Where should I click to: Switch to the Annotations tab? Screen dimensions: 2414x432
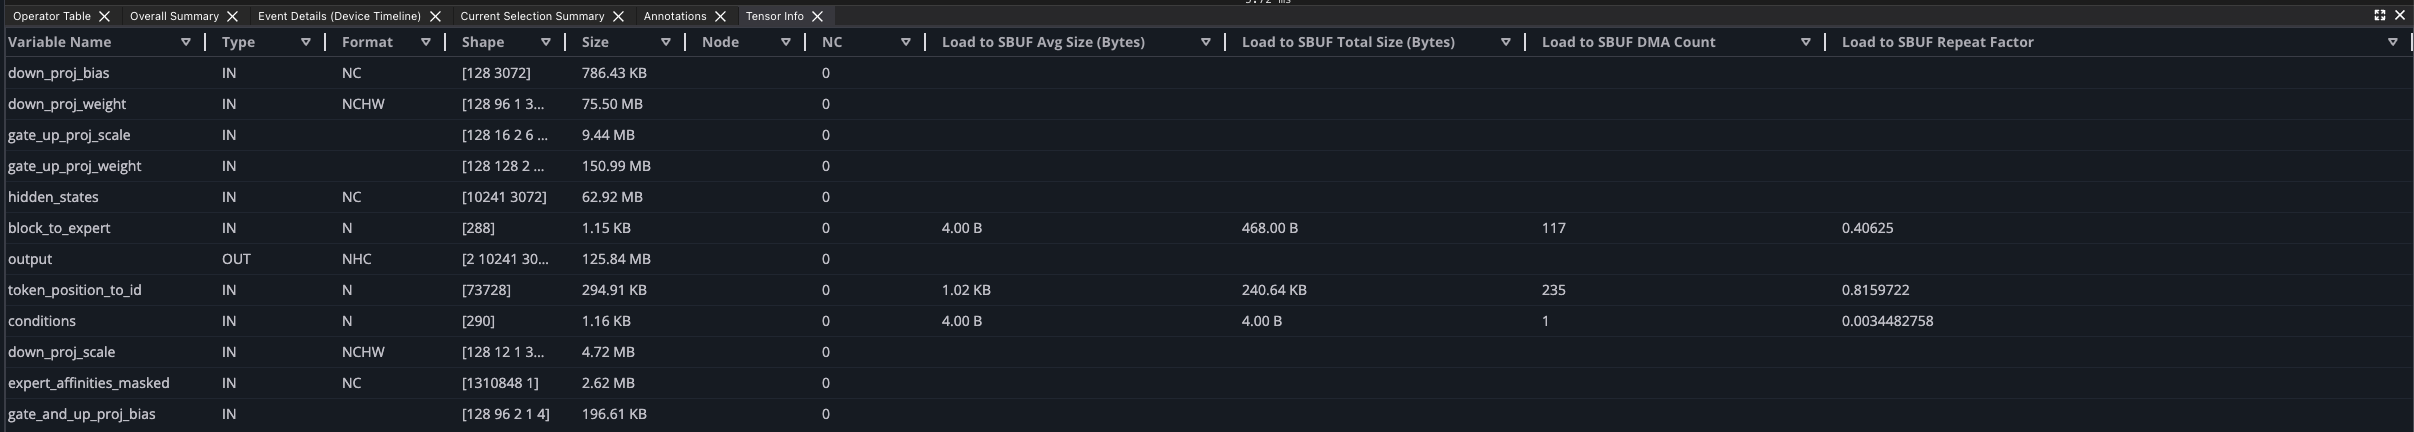click(x=674, y=17)
